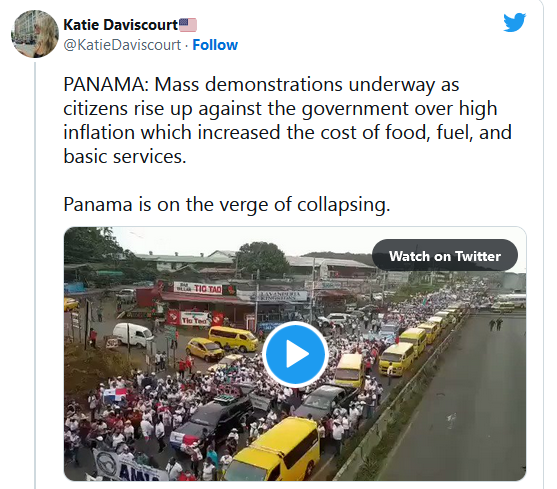
Task: Click the 'verge of collapsing' sentence
Action: (x=227, y=204)
